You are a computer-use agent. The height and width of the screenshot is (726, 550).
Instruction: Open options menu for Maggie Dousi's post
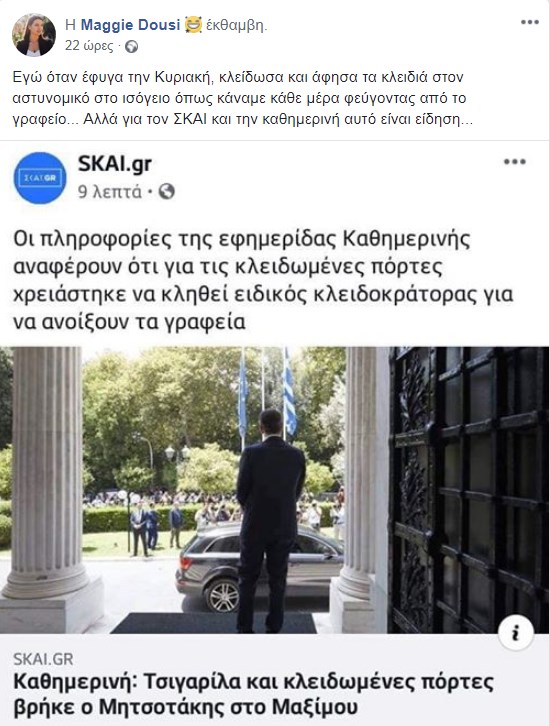[x=530, y=22]
